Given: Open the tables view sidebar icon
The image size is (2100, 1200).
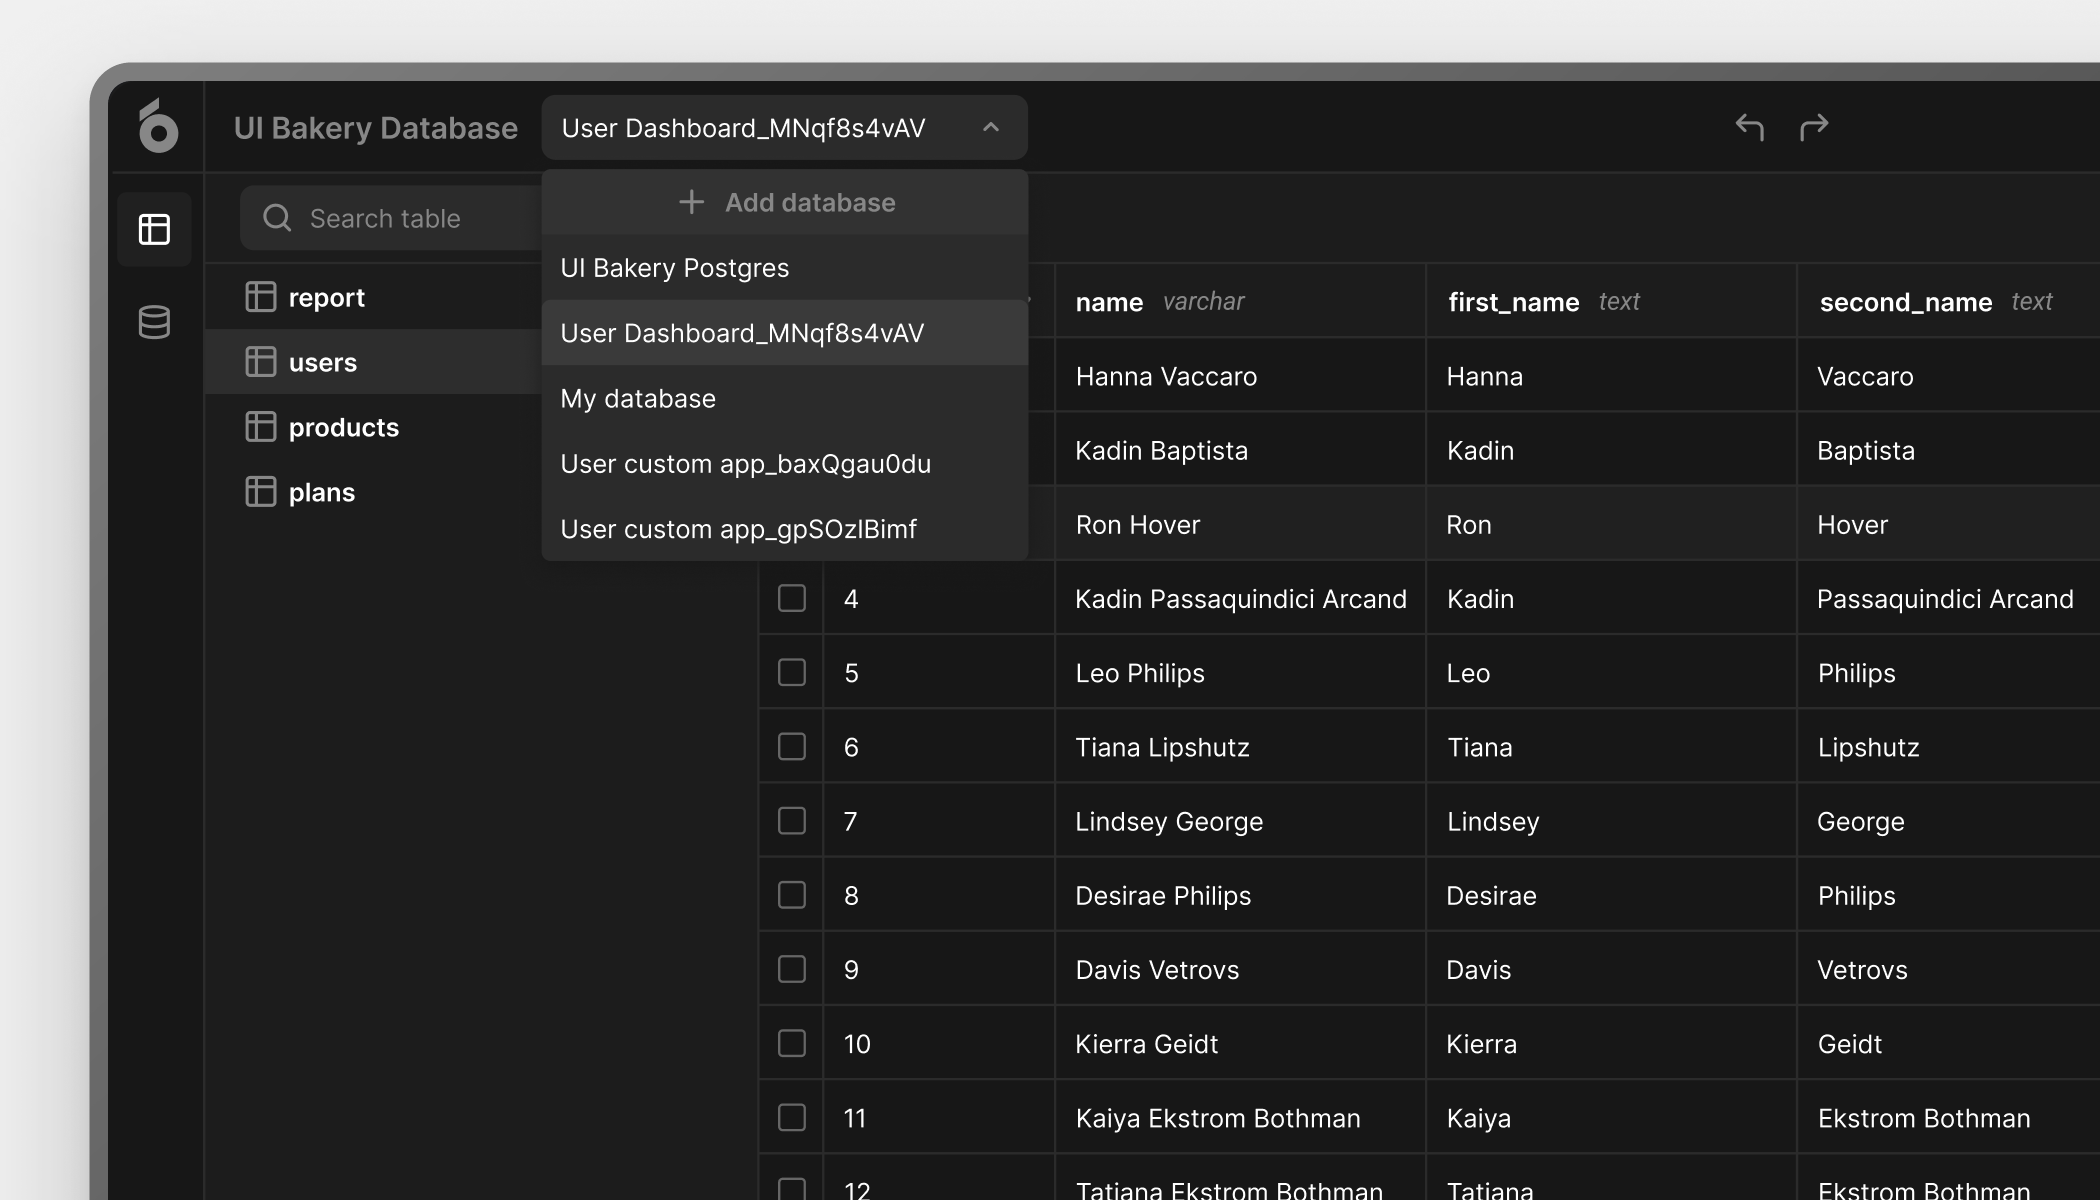Looking at the screenshot, I should [154, 229].
